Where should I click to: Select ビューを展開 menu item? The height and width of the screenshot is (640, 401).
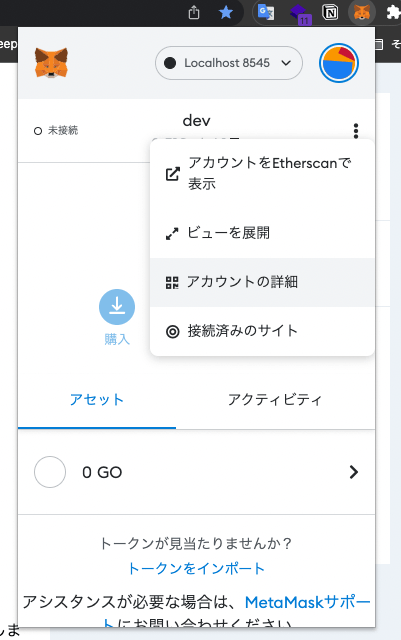[x=262, y=233]
